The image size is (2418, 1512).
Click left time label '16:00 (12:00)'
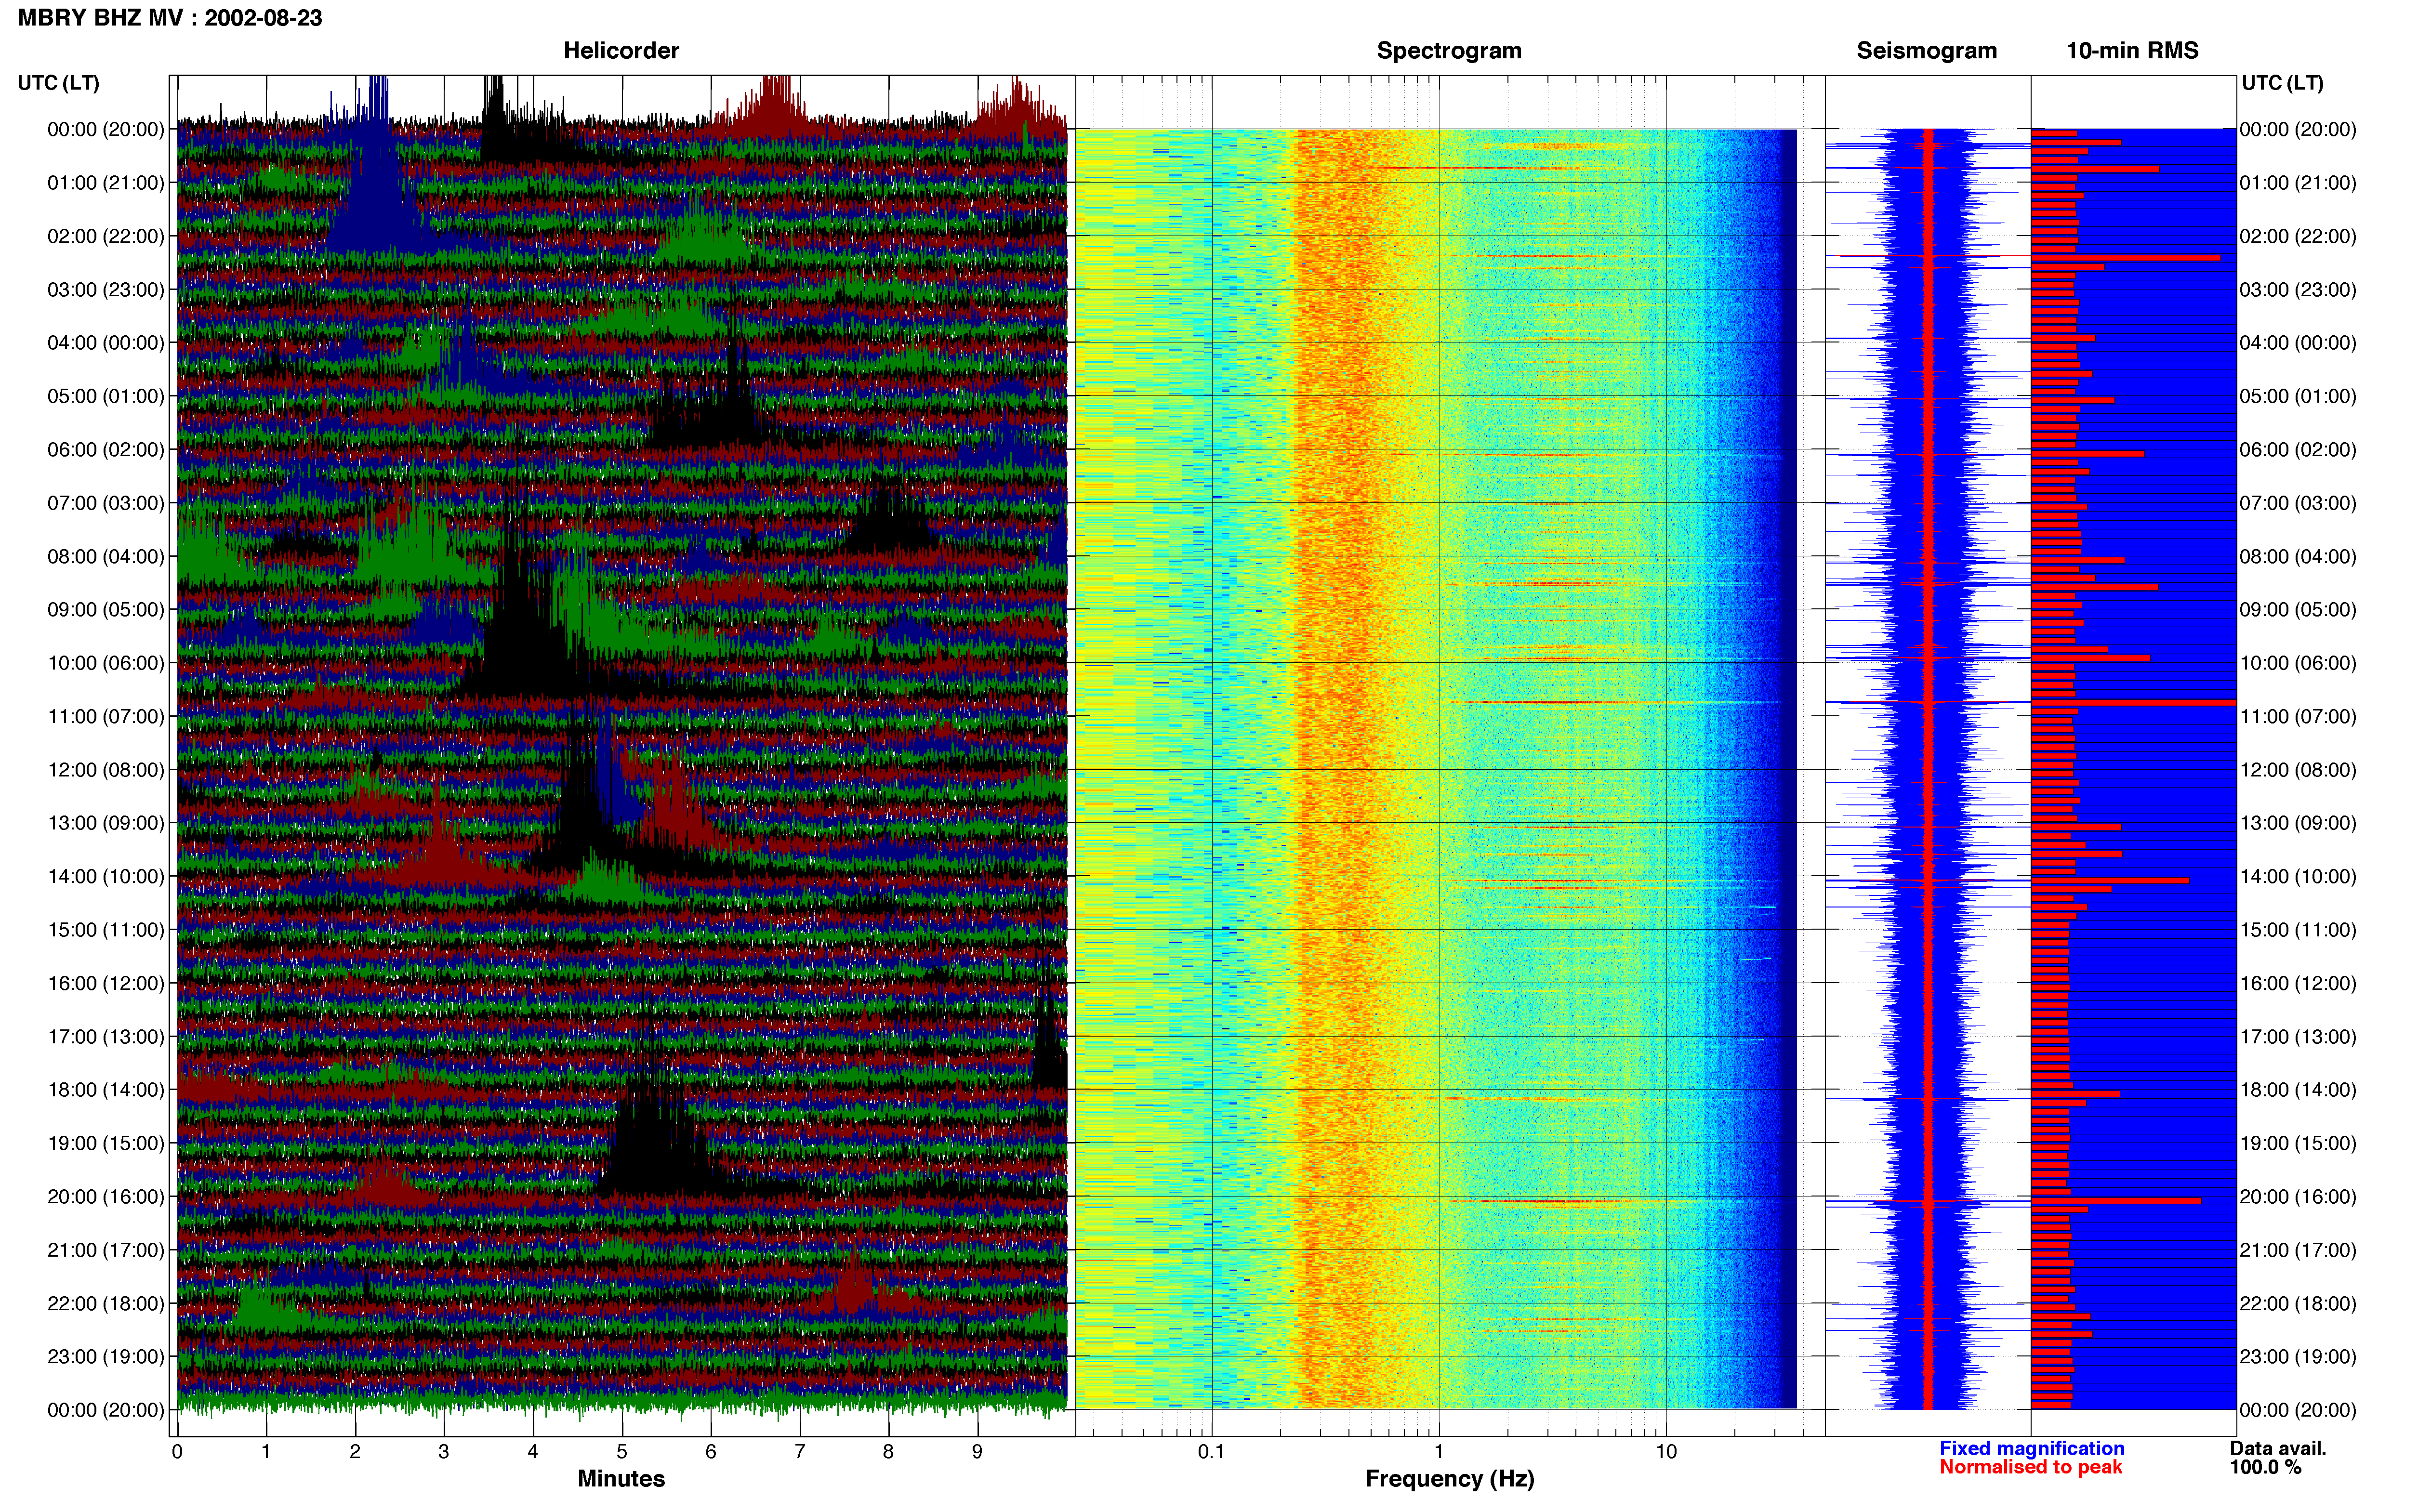106,983
